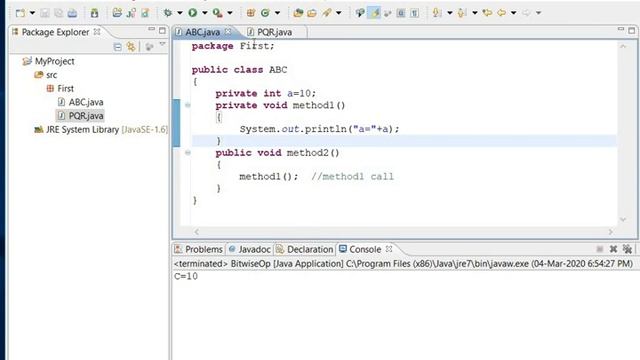Click the Search flashlight icon
The image size is (640, 360).
tap(327, 13)
